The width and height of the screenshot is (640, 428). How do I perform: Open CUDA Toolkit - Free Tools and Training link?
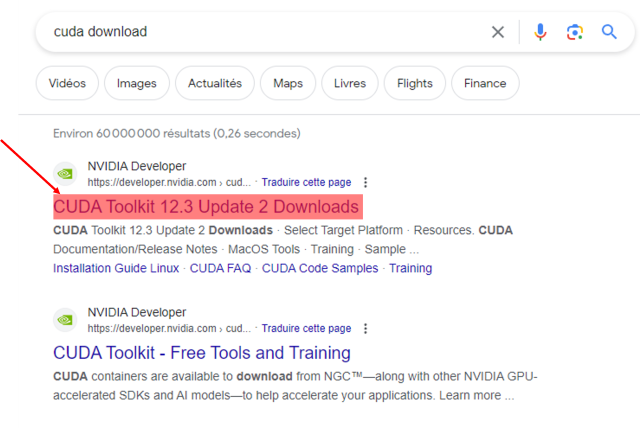[202, 353]
